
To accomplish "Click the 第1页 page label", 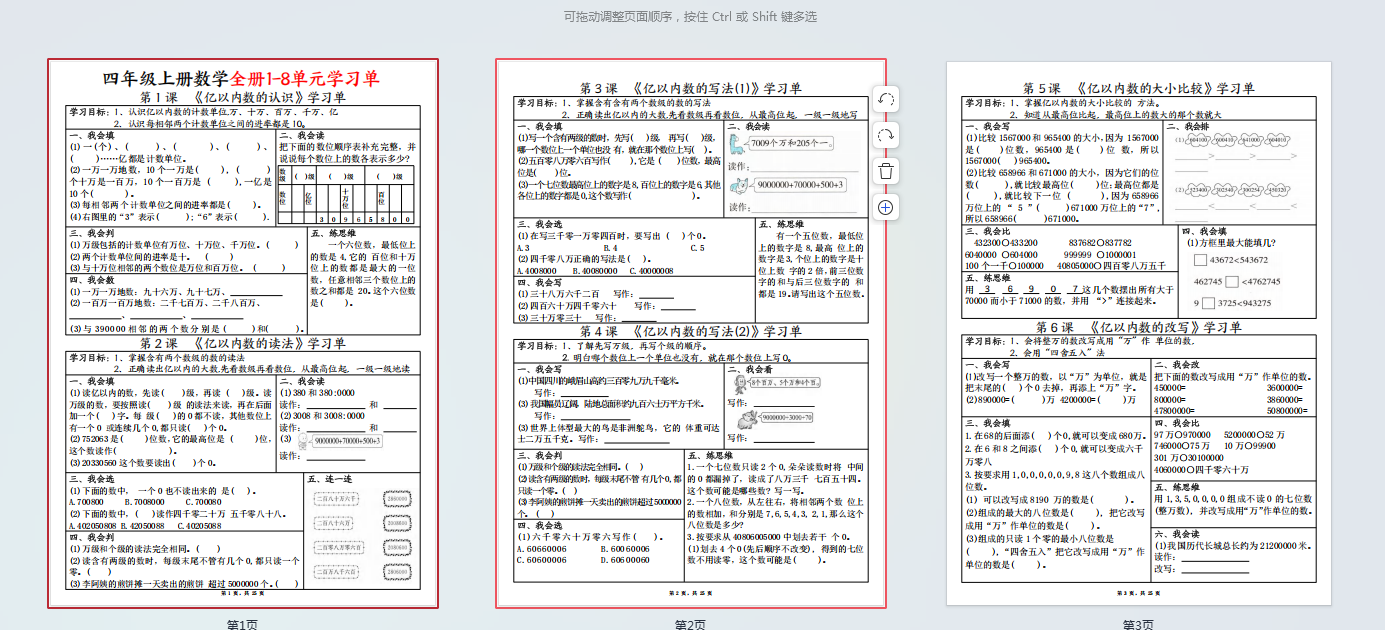I will pos(242,624).
